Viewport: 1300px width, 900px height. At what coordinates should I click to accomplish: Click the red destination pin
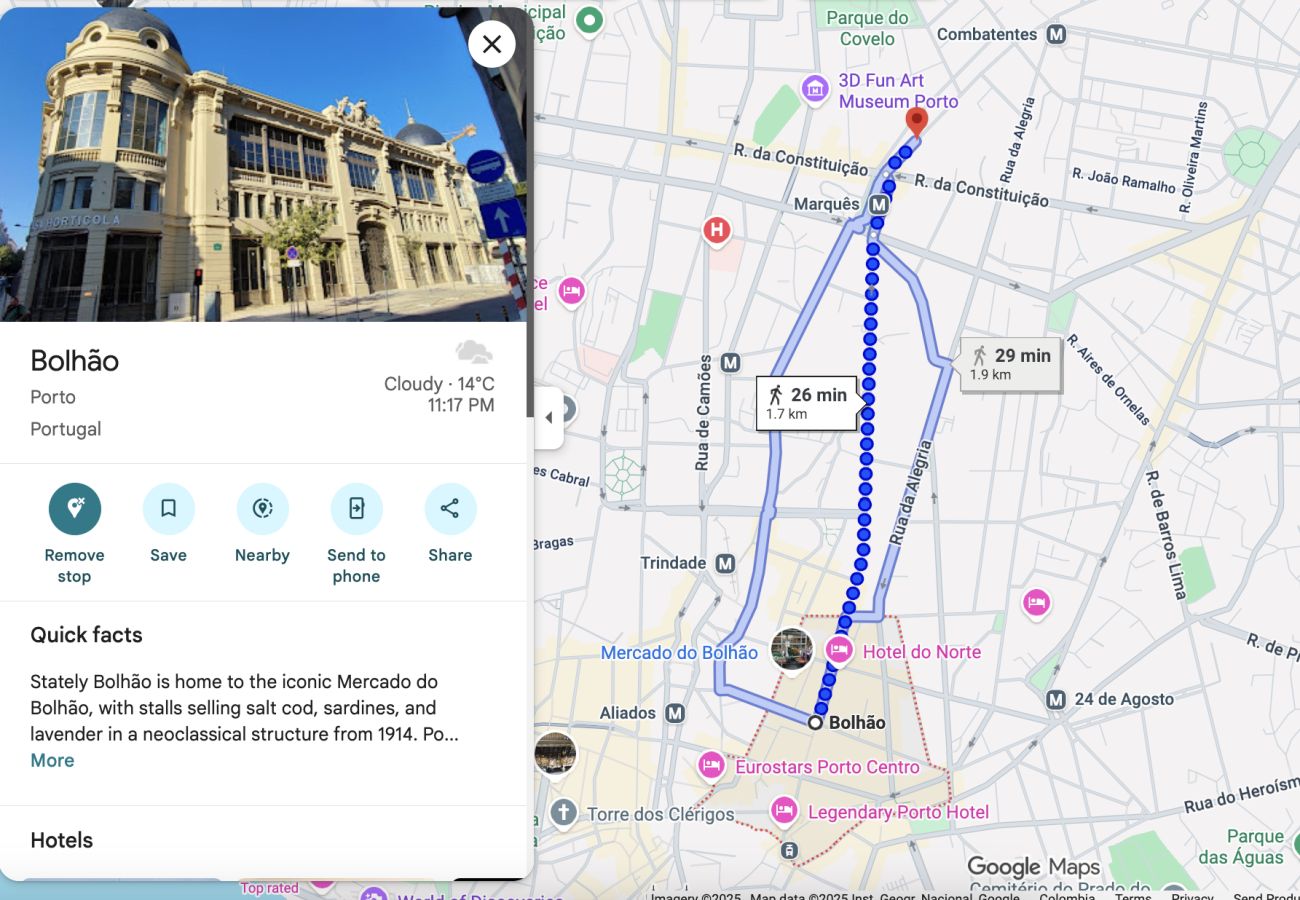coord(915,123)
